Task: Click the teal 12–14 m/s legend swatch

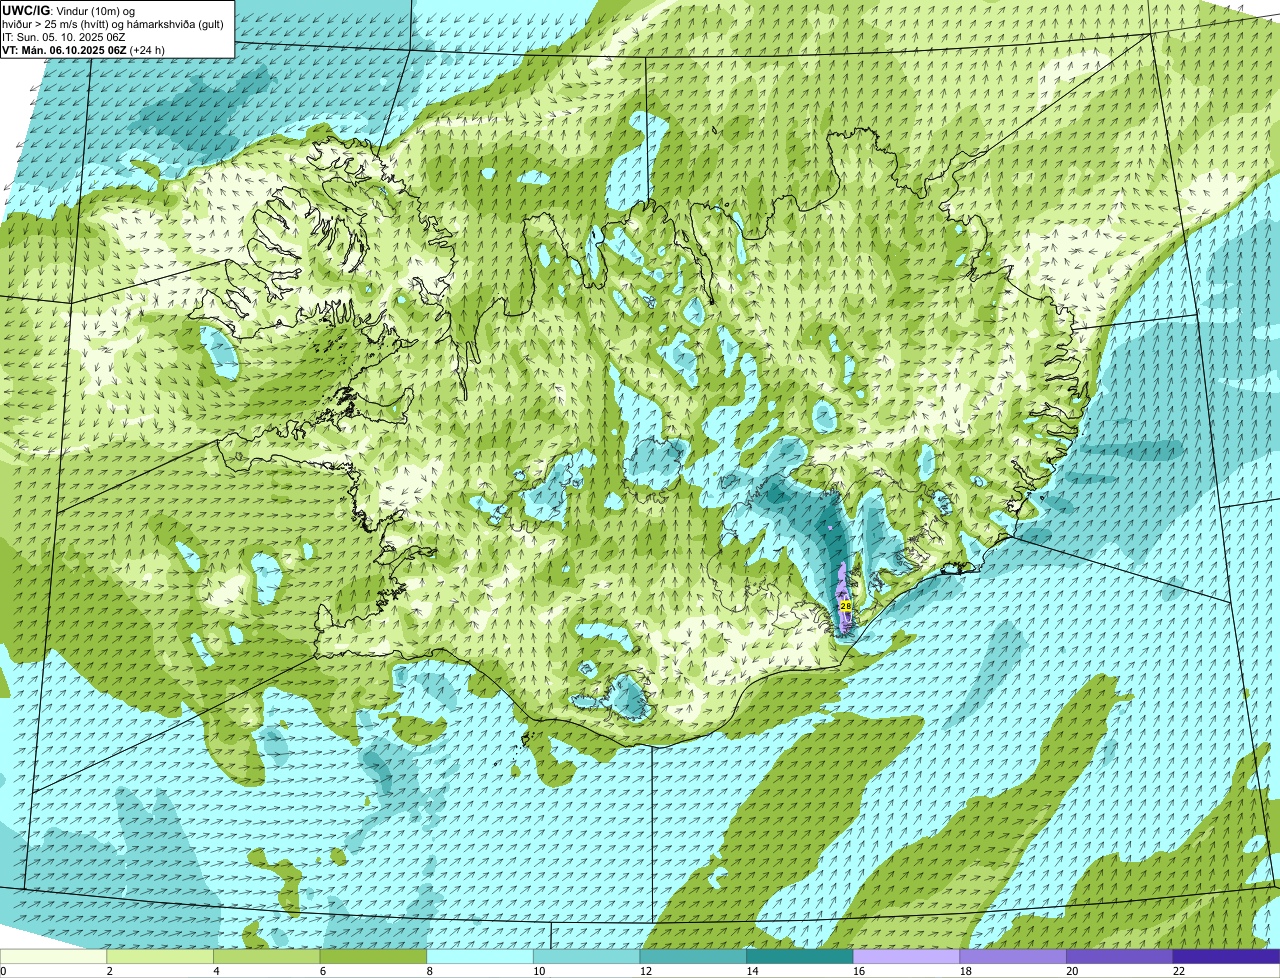Action: click(x=693, y=956)
